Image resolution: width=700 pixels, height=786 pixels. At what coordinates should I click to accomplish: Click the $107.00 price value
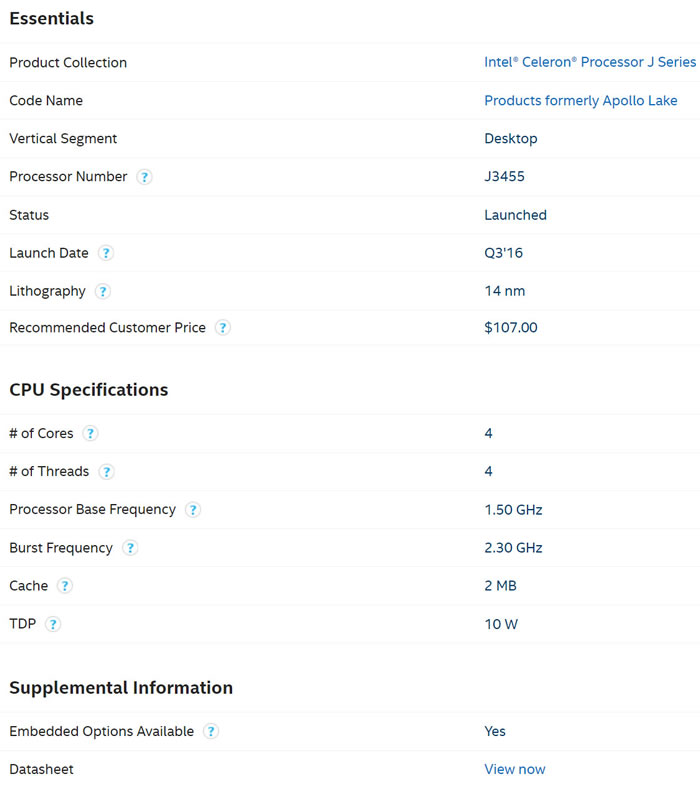point(510,327)
